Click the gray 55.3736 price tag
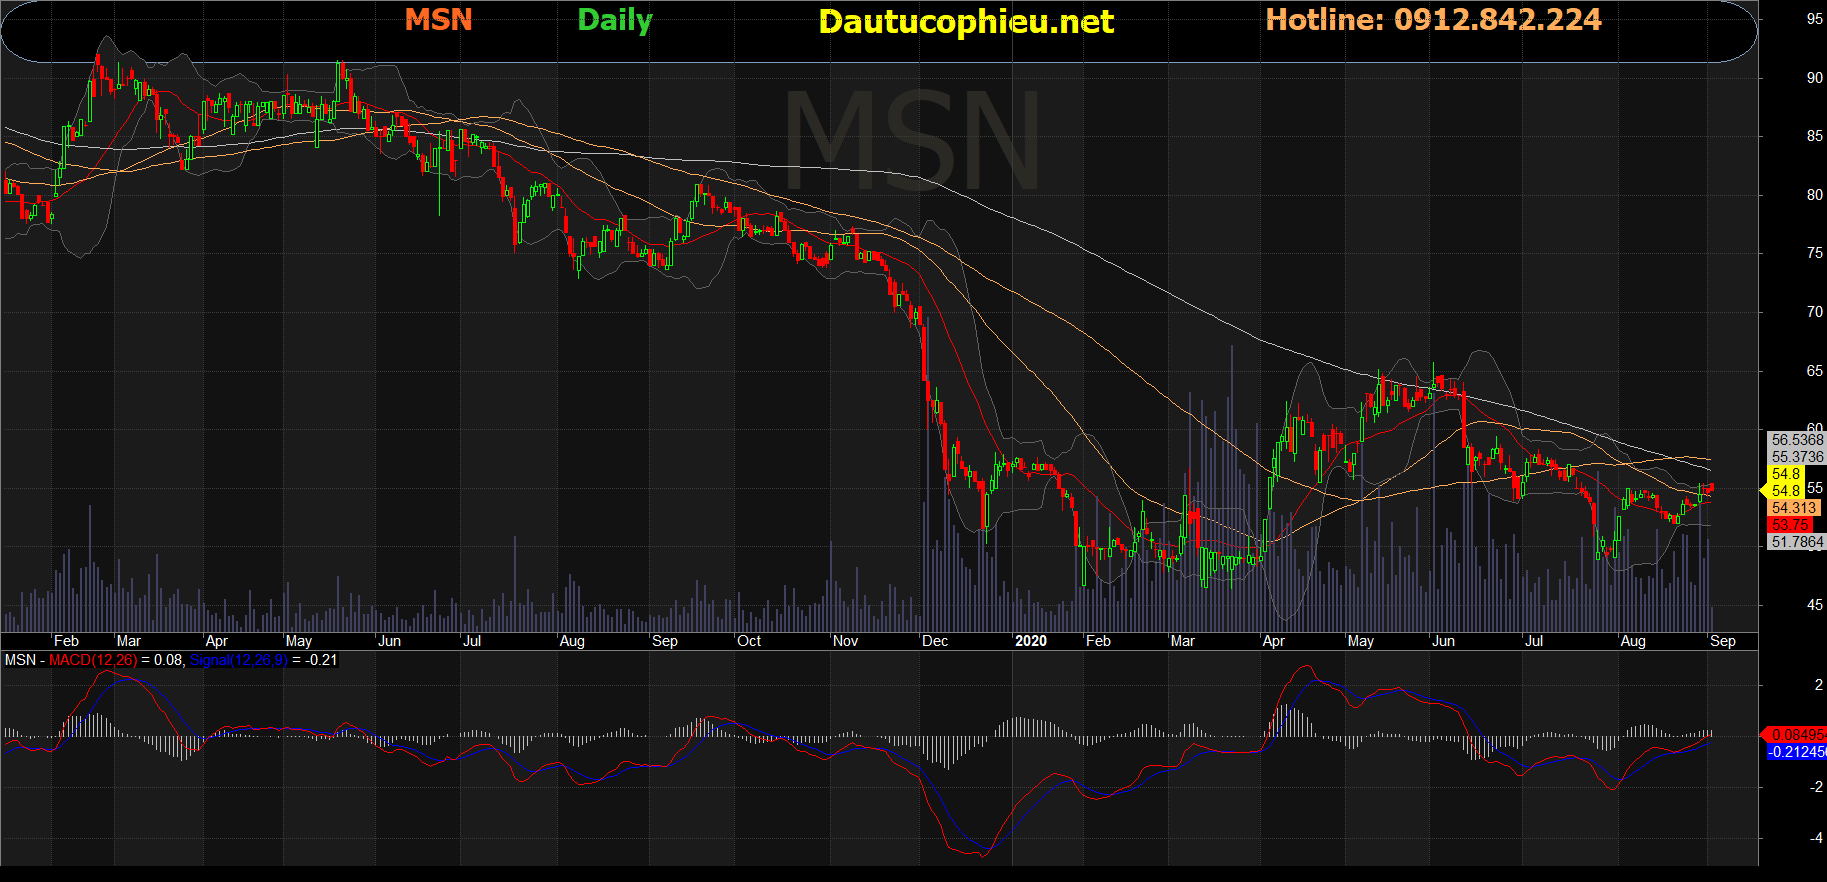Image resolution: width=1827 pixels, height=882 pixels. (1796, 457)
